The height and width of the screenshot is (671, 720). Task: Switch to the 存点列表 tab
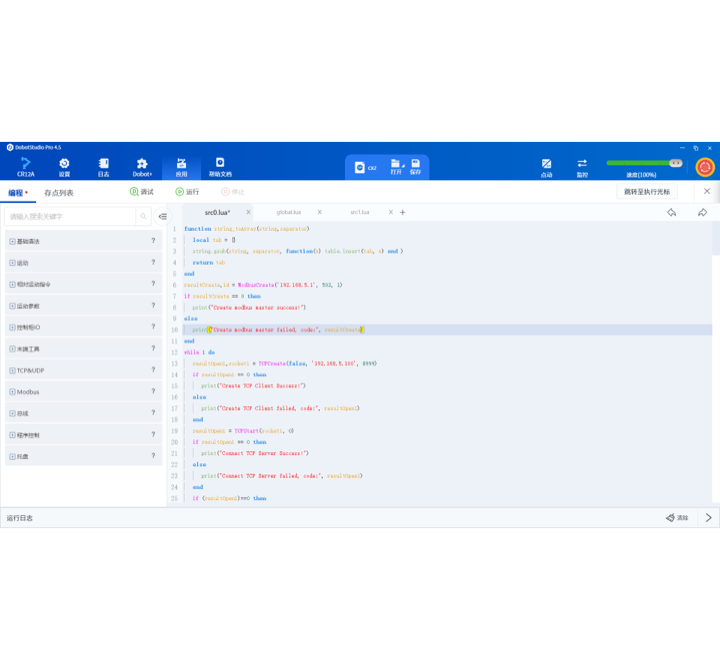pos(59,192)
